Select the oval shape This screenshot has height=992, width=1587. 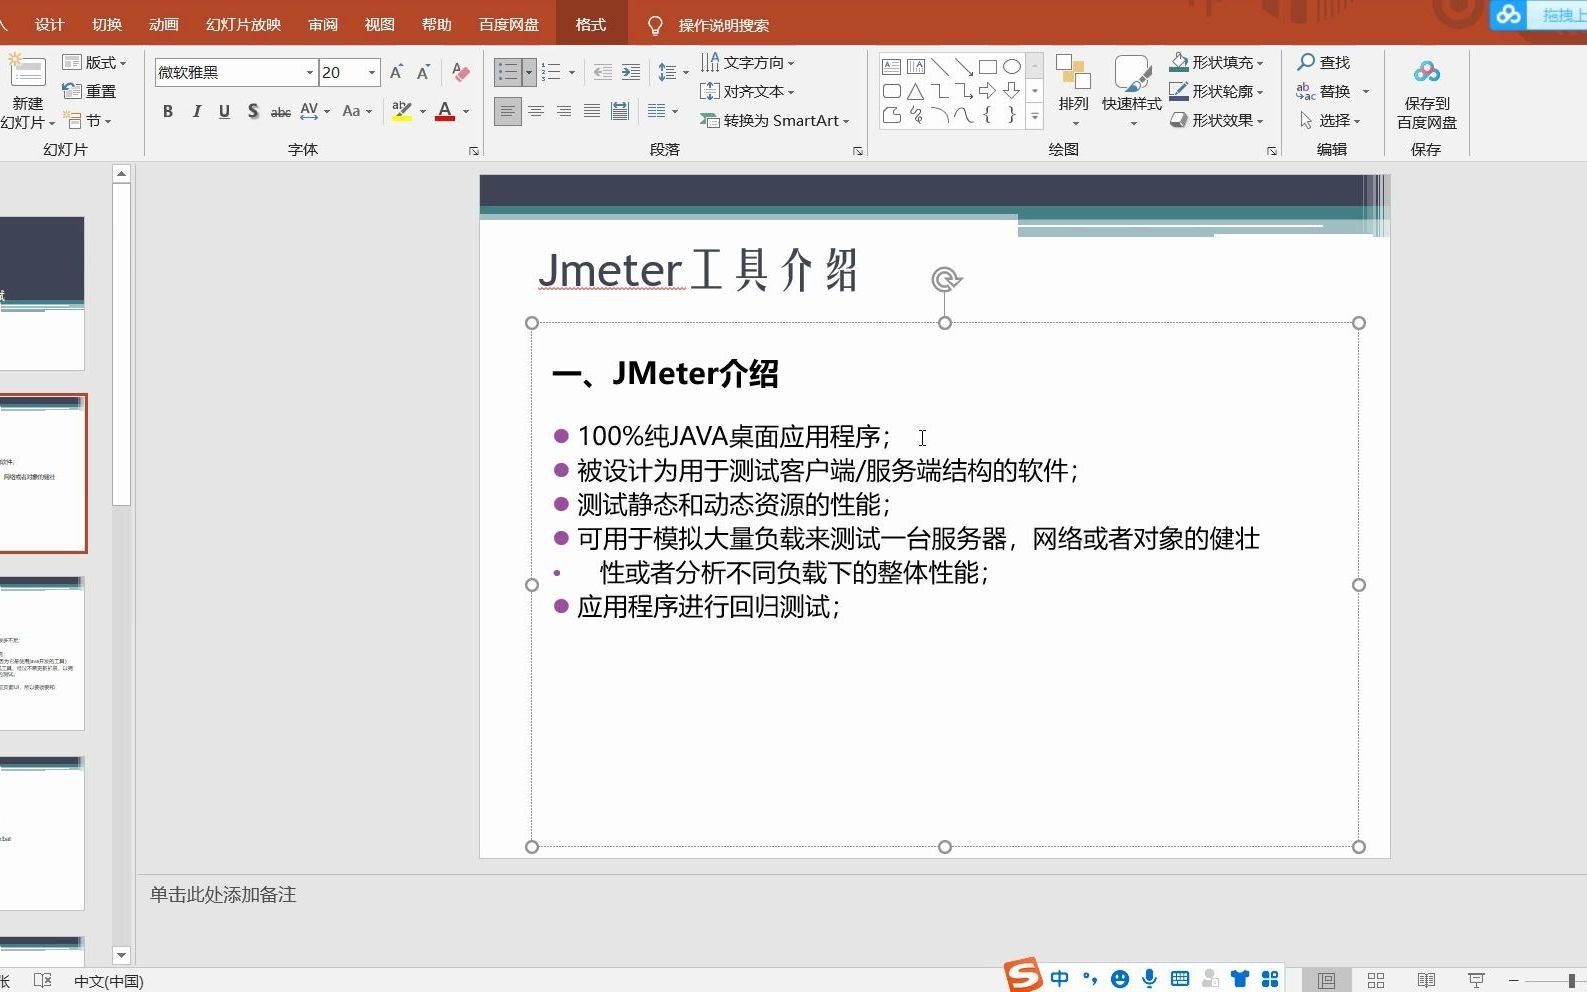1012,67
